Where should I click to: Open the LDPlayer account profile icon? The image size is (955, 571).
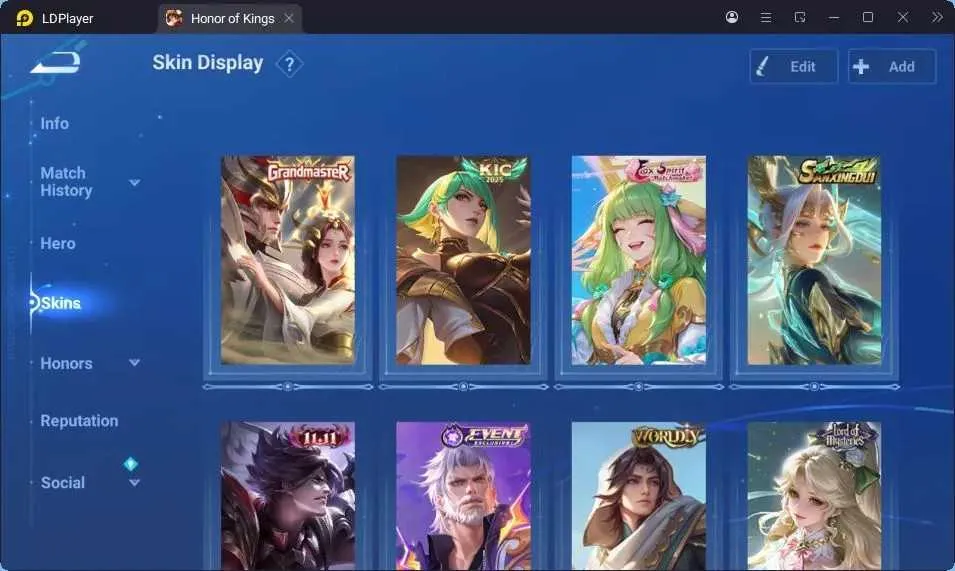pos(732,17)
